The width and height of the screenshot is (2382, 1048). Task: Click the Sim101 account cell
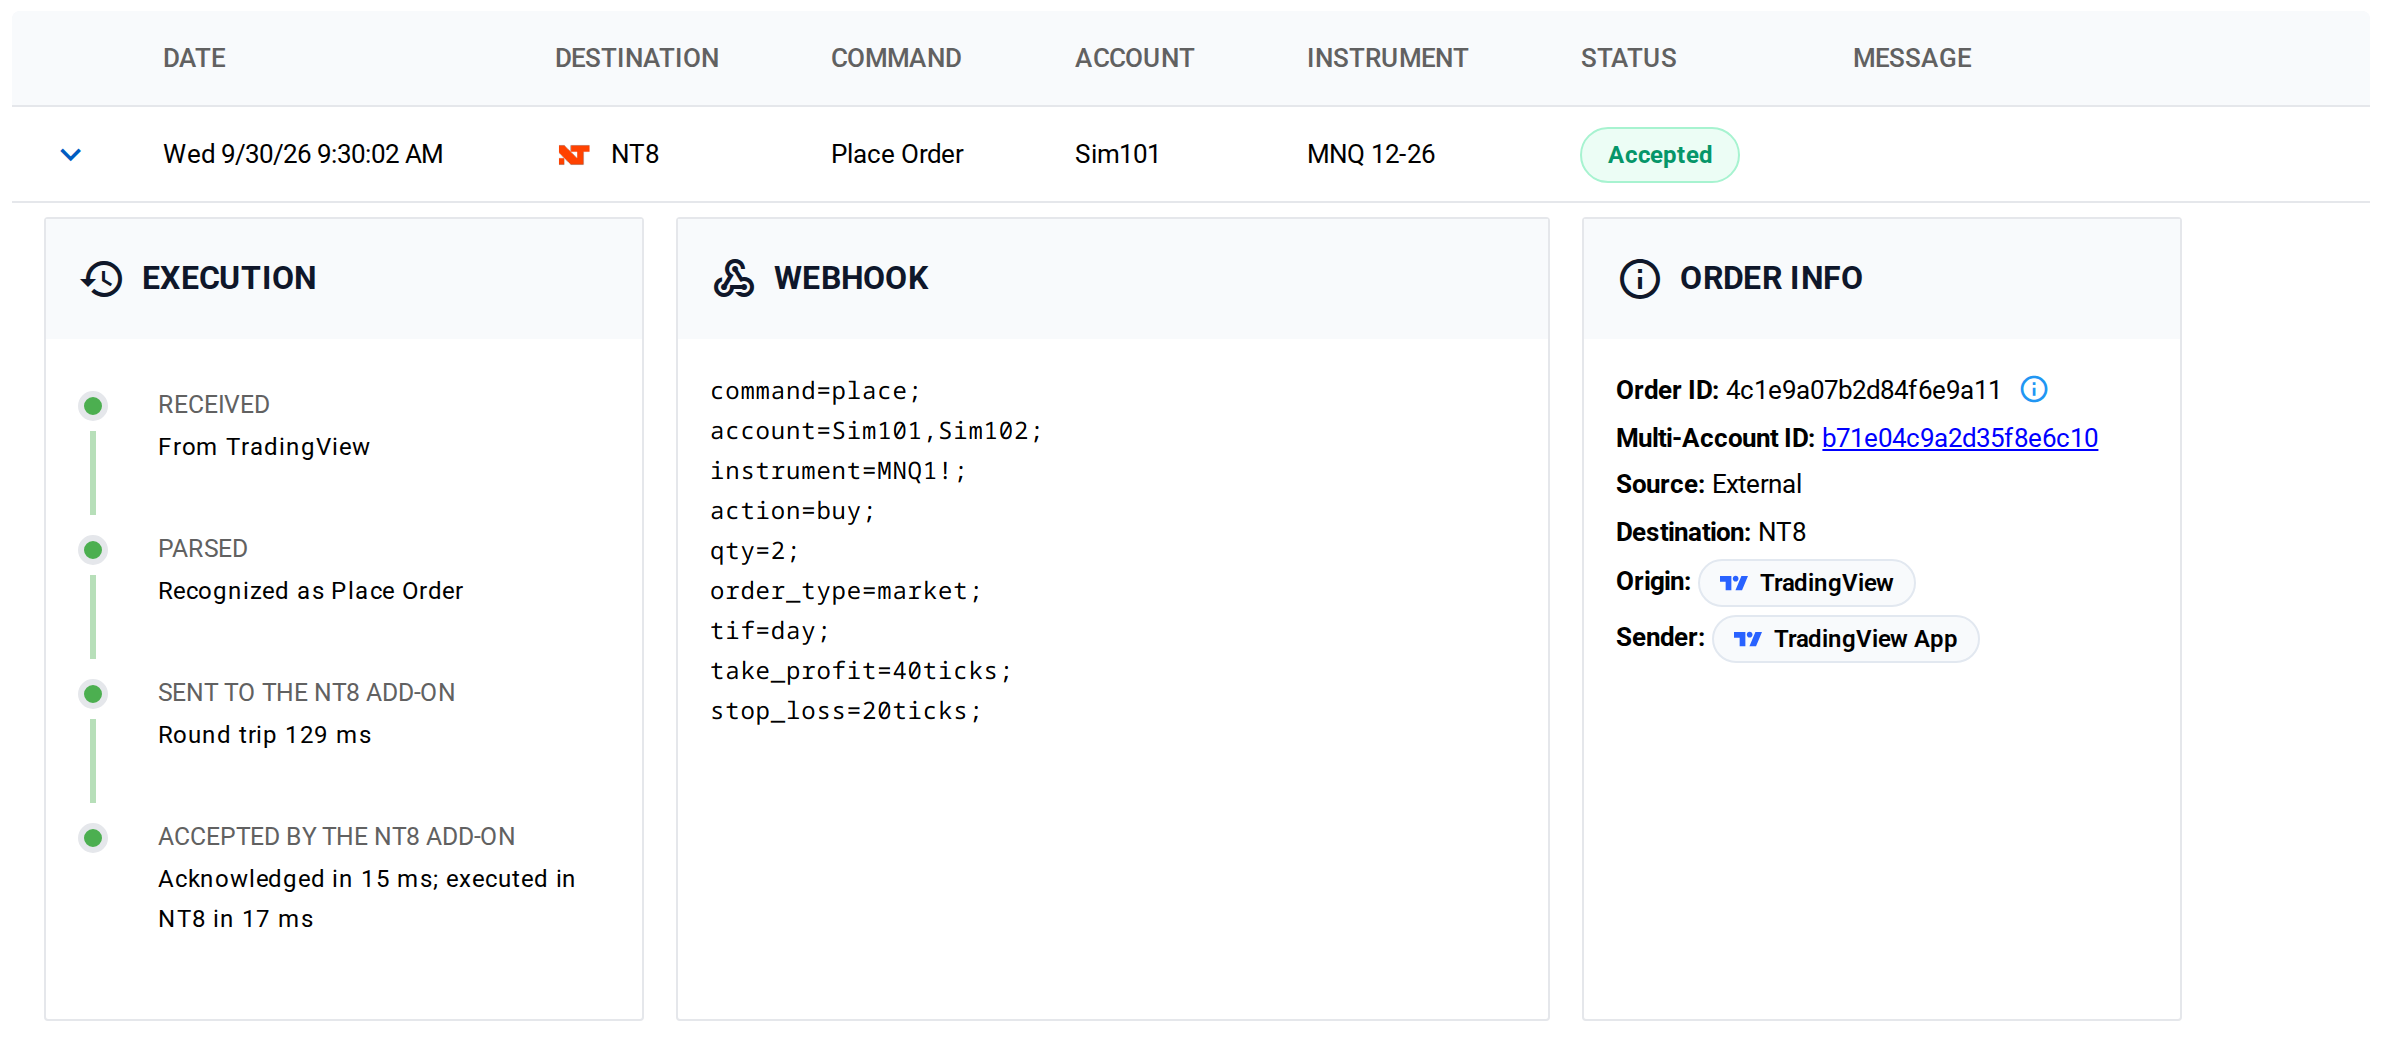[1117, 154]
